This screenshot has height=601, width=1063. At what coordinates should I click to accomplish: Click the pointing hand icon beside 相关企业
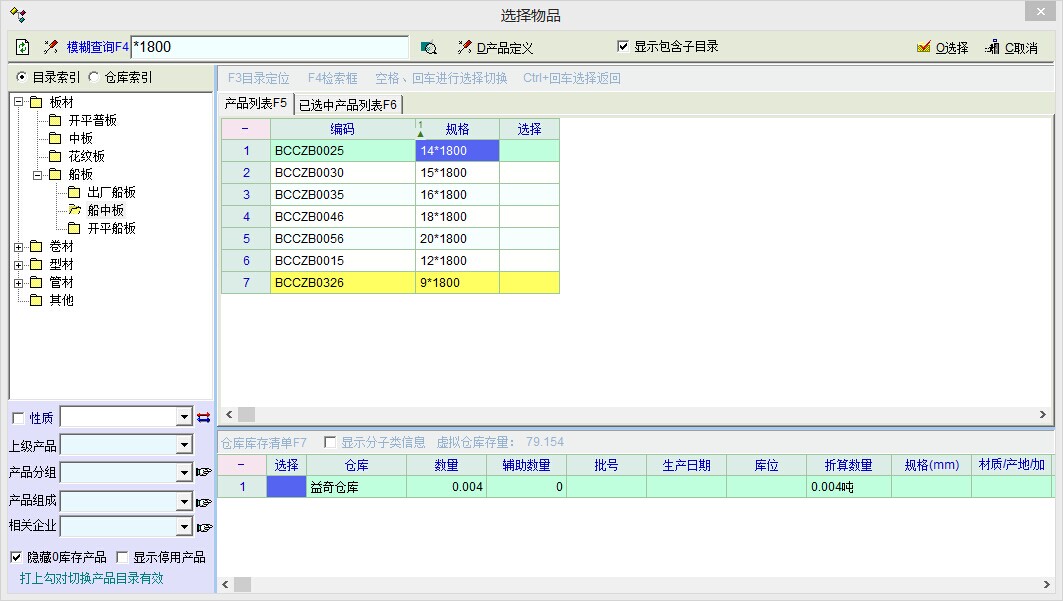pos(204,527)
